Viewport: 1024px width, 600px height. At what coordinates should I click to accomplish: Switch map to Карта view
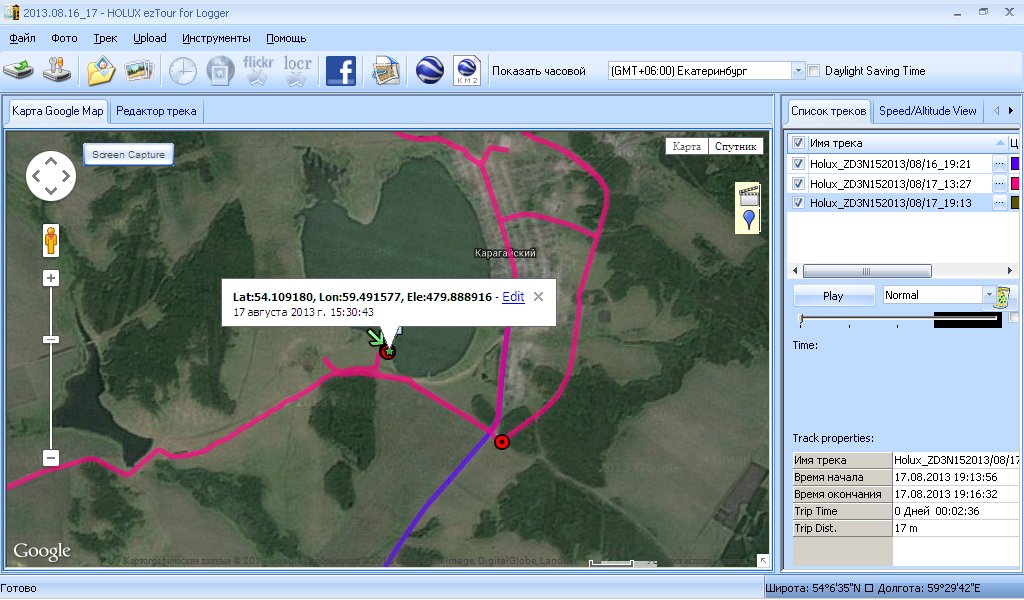tap(686, 146)
